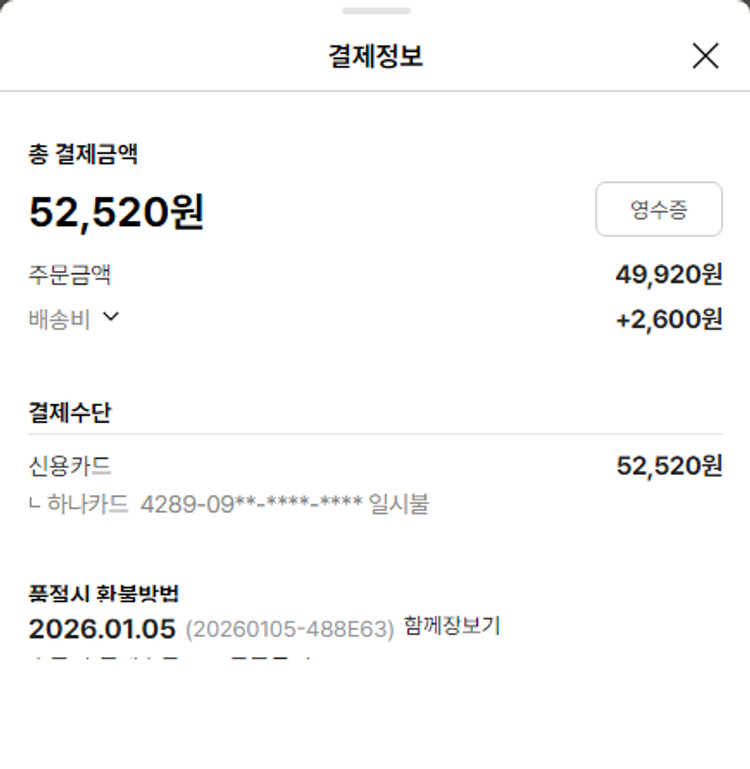750x769 pixels.
Task: Click the 함께장보기 label
Action: (x=452, y=626)
